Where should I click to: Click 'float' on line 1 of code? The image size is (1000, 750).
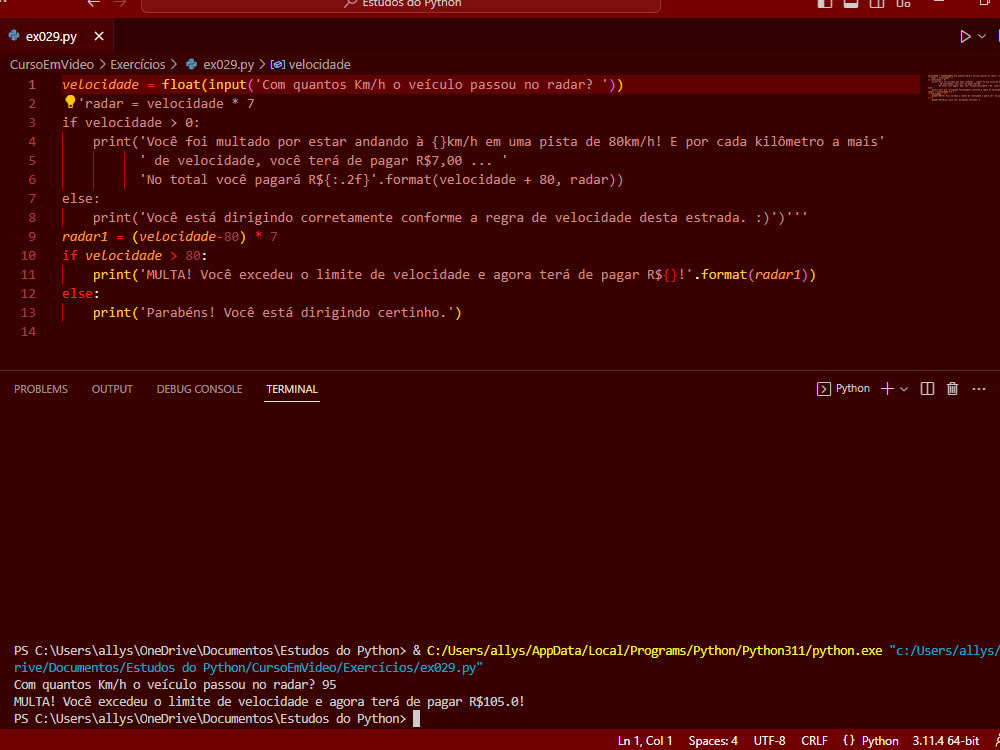[181, 84]
